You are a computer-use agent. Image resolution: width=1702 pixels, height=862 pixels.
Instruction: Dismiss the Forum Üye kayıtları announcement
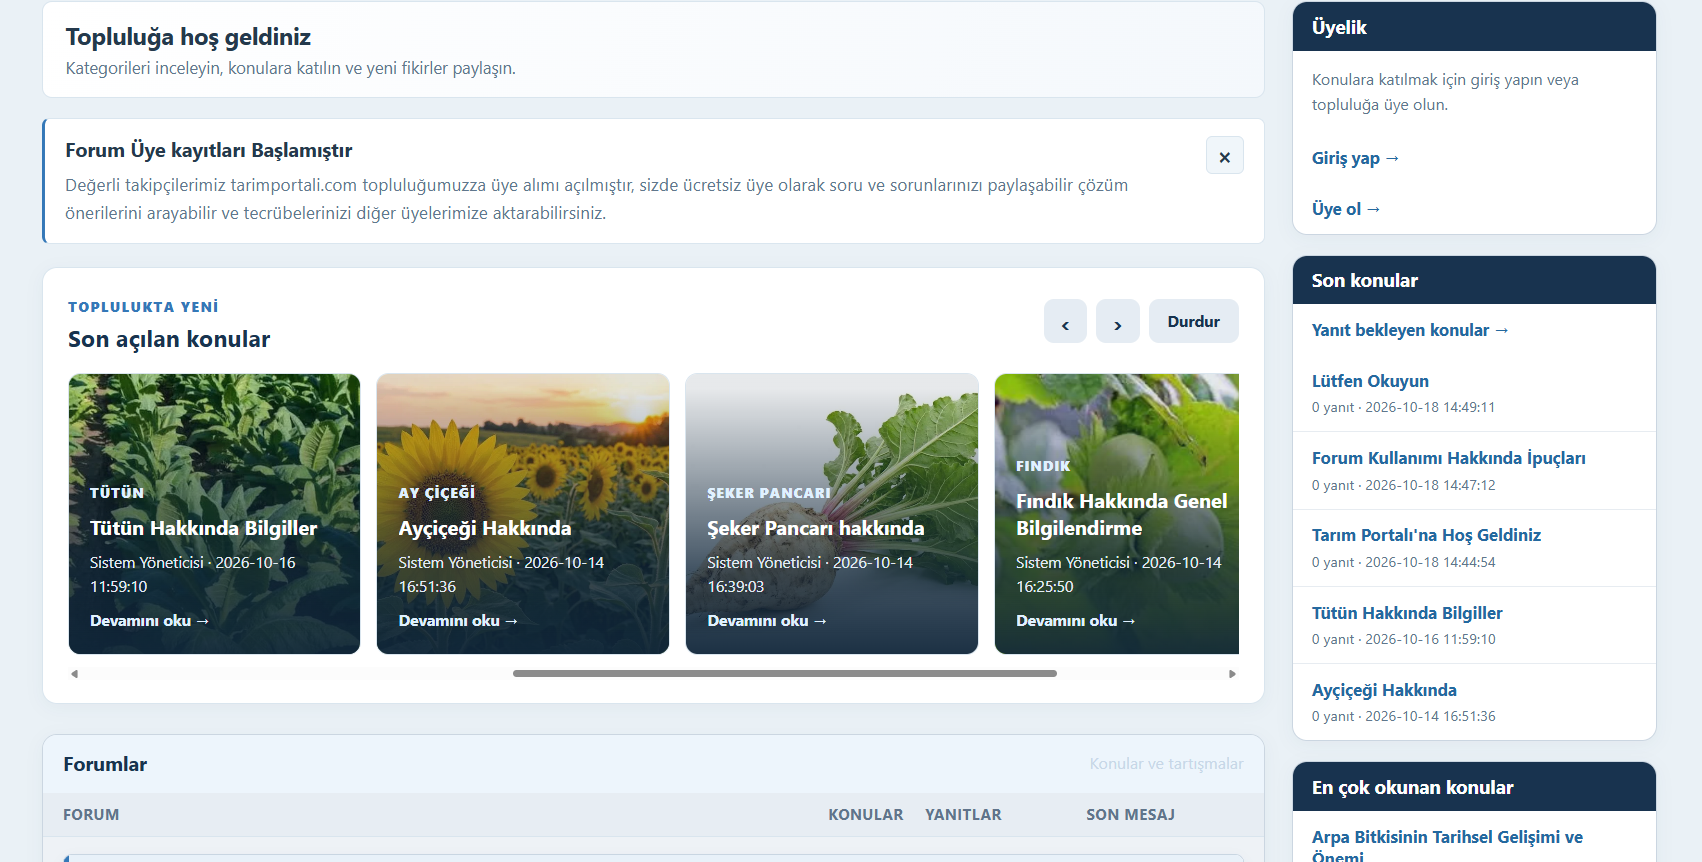click(1224, 156)
